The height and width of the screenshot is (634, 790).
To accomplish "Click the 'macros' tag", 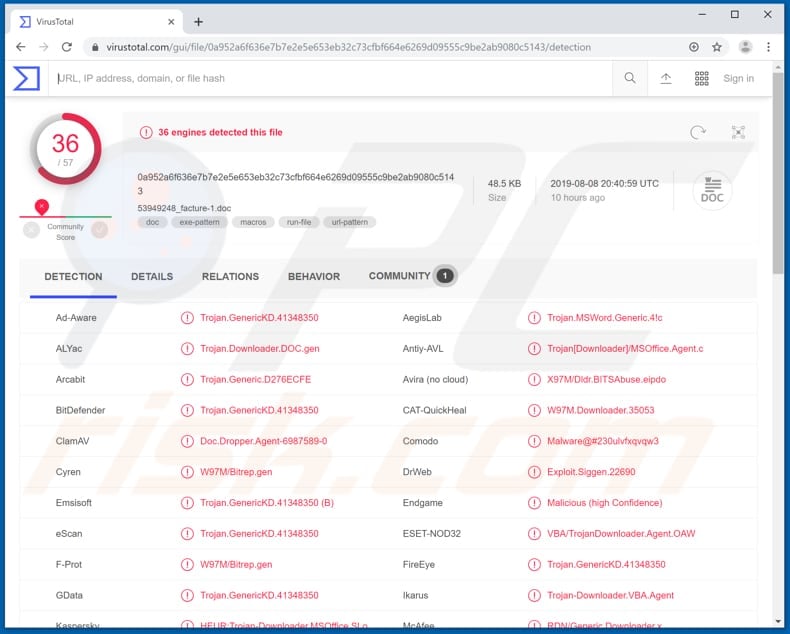I will (x=253, y=222).
